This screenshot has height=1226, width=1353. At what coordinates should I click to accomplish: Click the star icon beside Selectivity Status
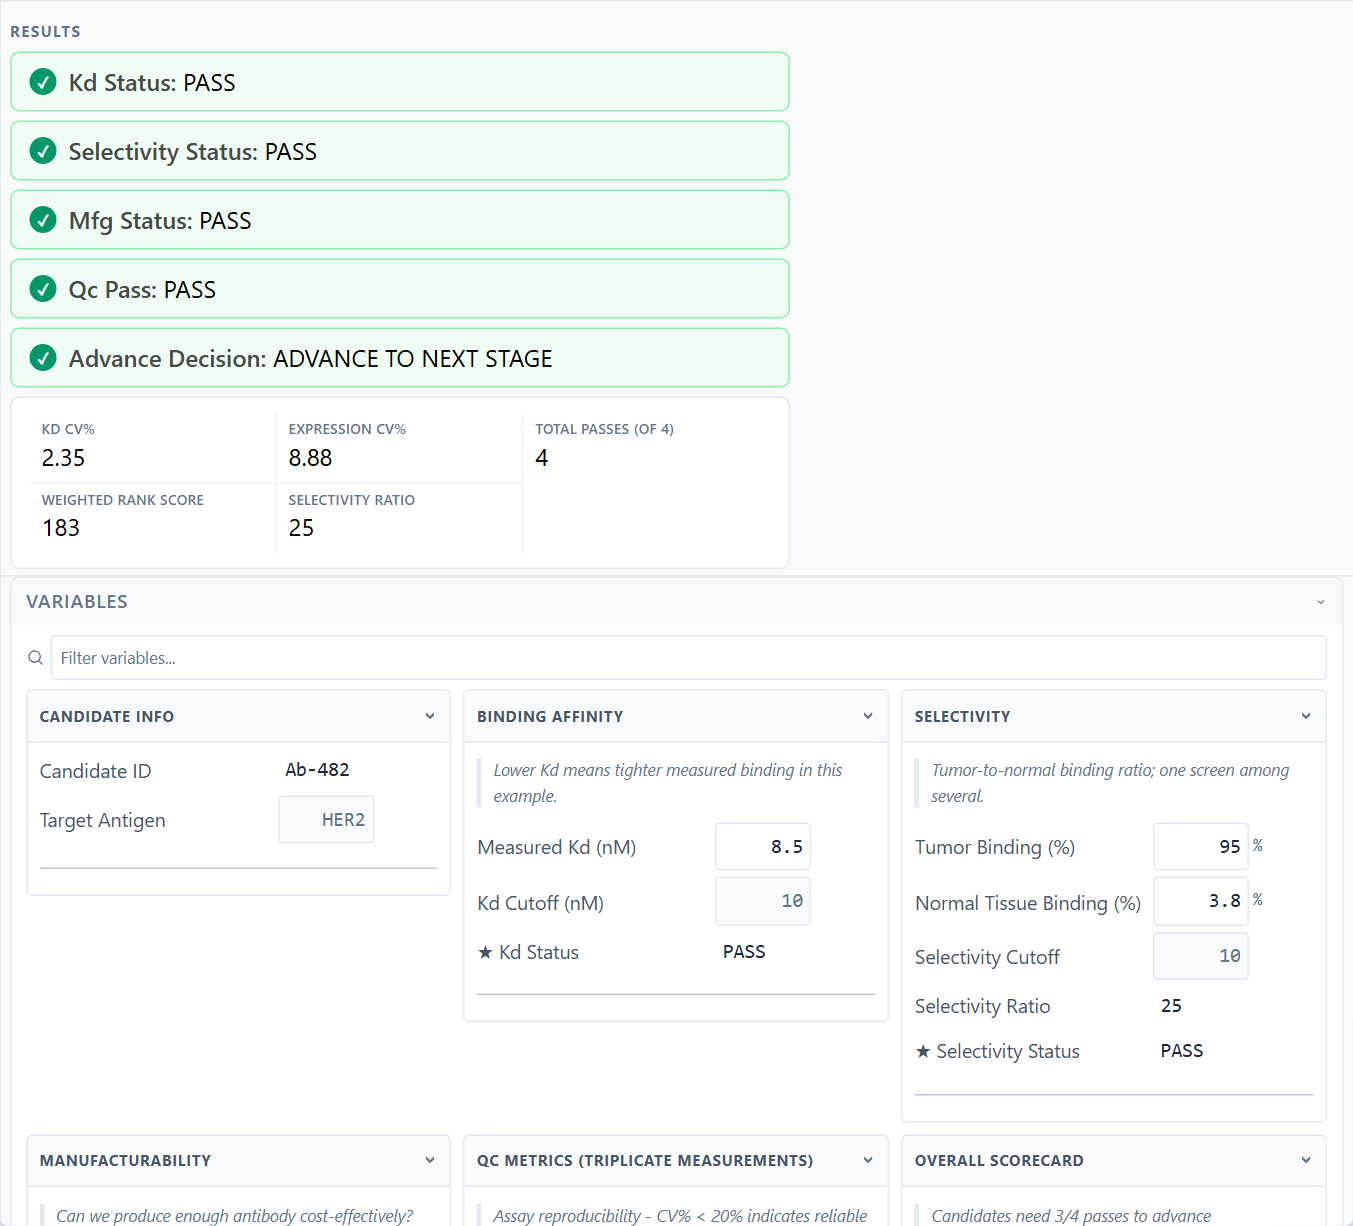pyautogui.click(x=923, y=1052)
